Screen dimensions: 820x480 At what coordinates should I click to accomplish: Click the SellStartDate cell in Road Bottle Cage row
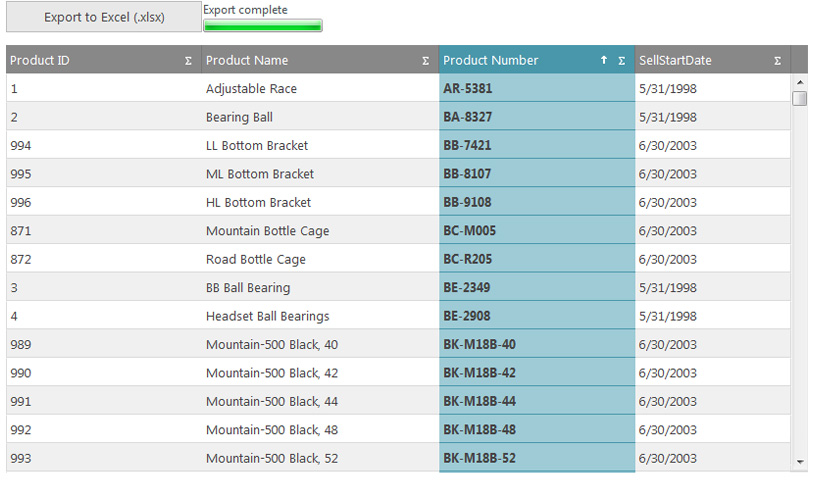coord(713,259)
